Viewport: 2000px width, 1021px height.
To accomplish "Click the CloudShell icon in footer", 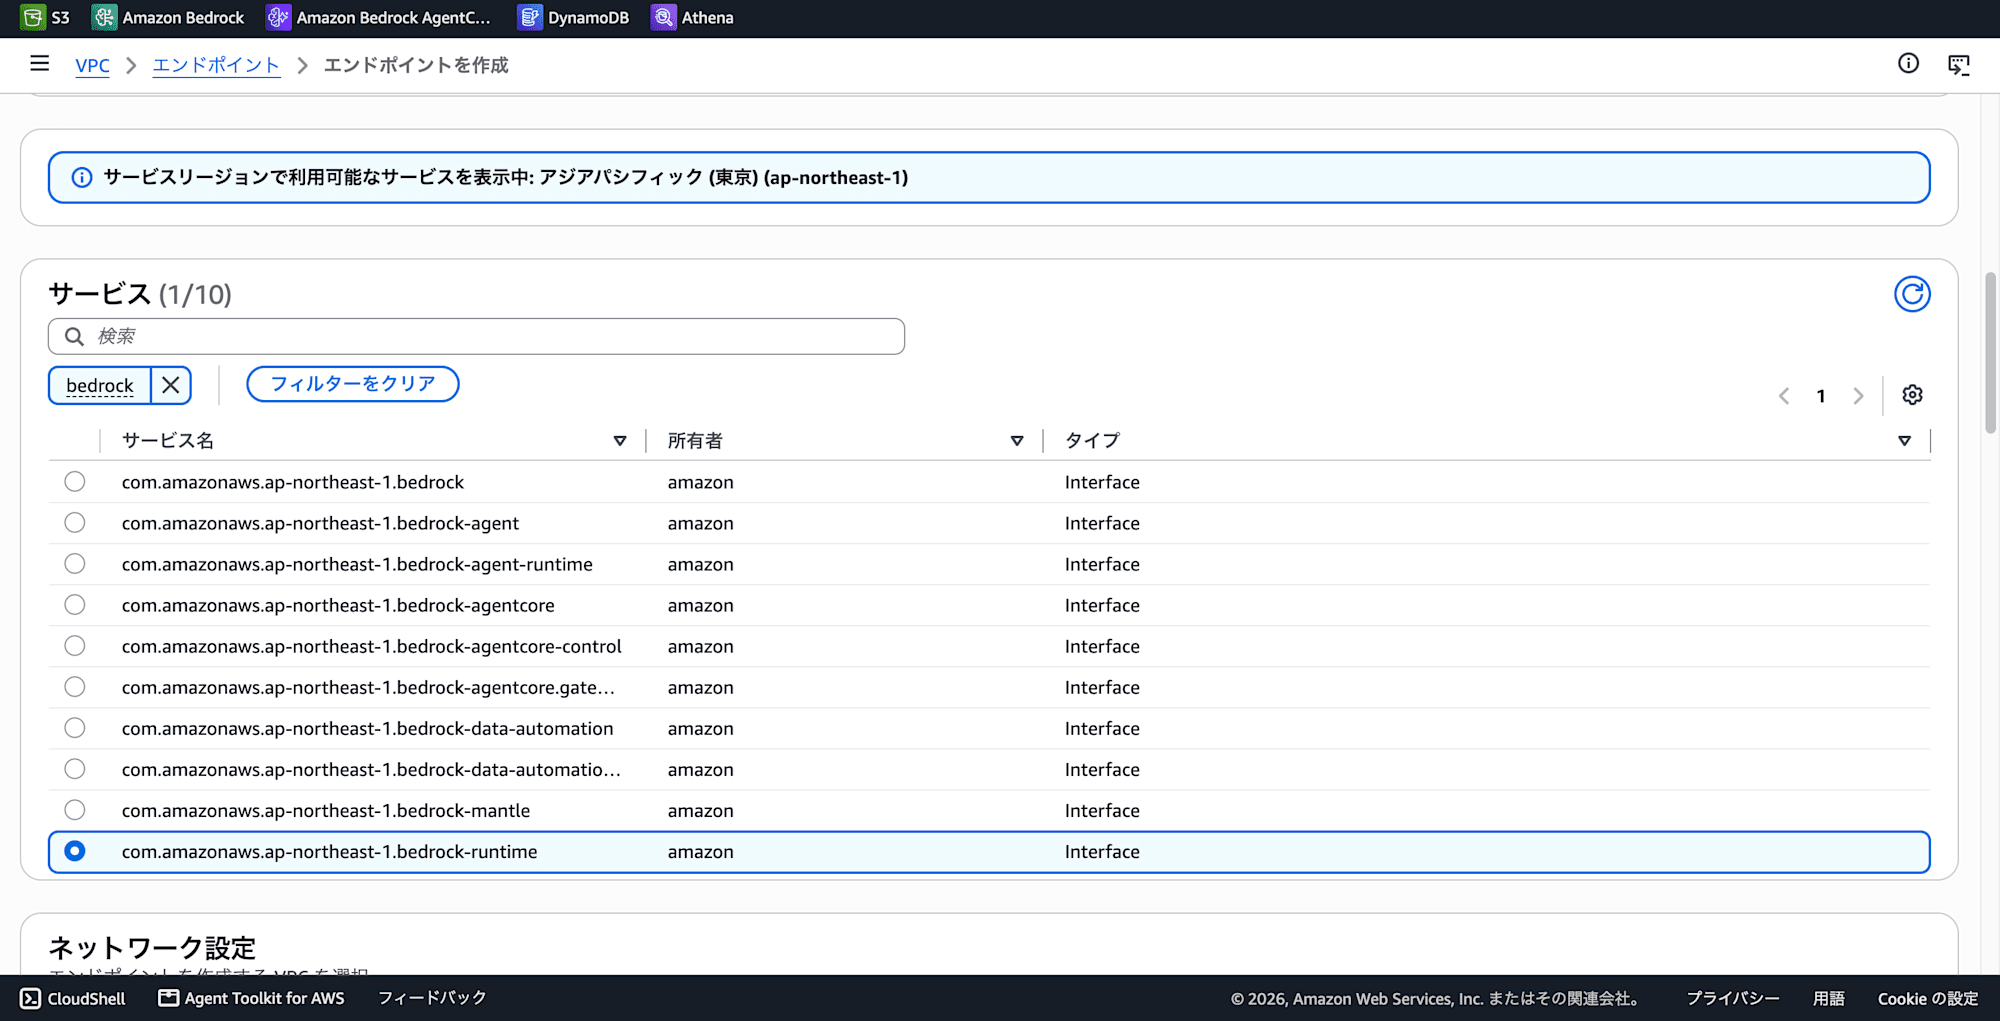I will [x=31, y=998].
